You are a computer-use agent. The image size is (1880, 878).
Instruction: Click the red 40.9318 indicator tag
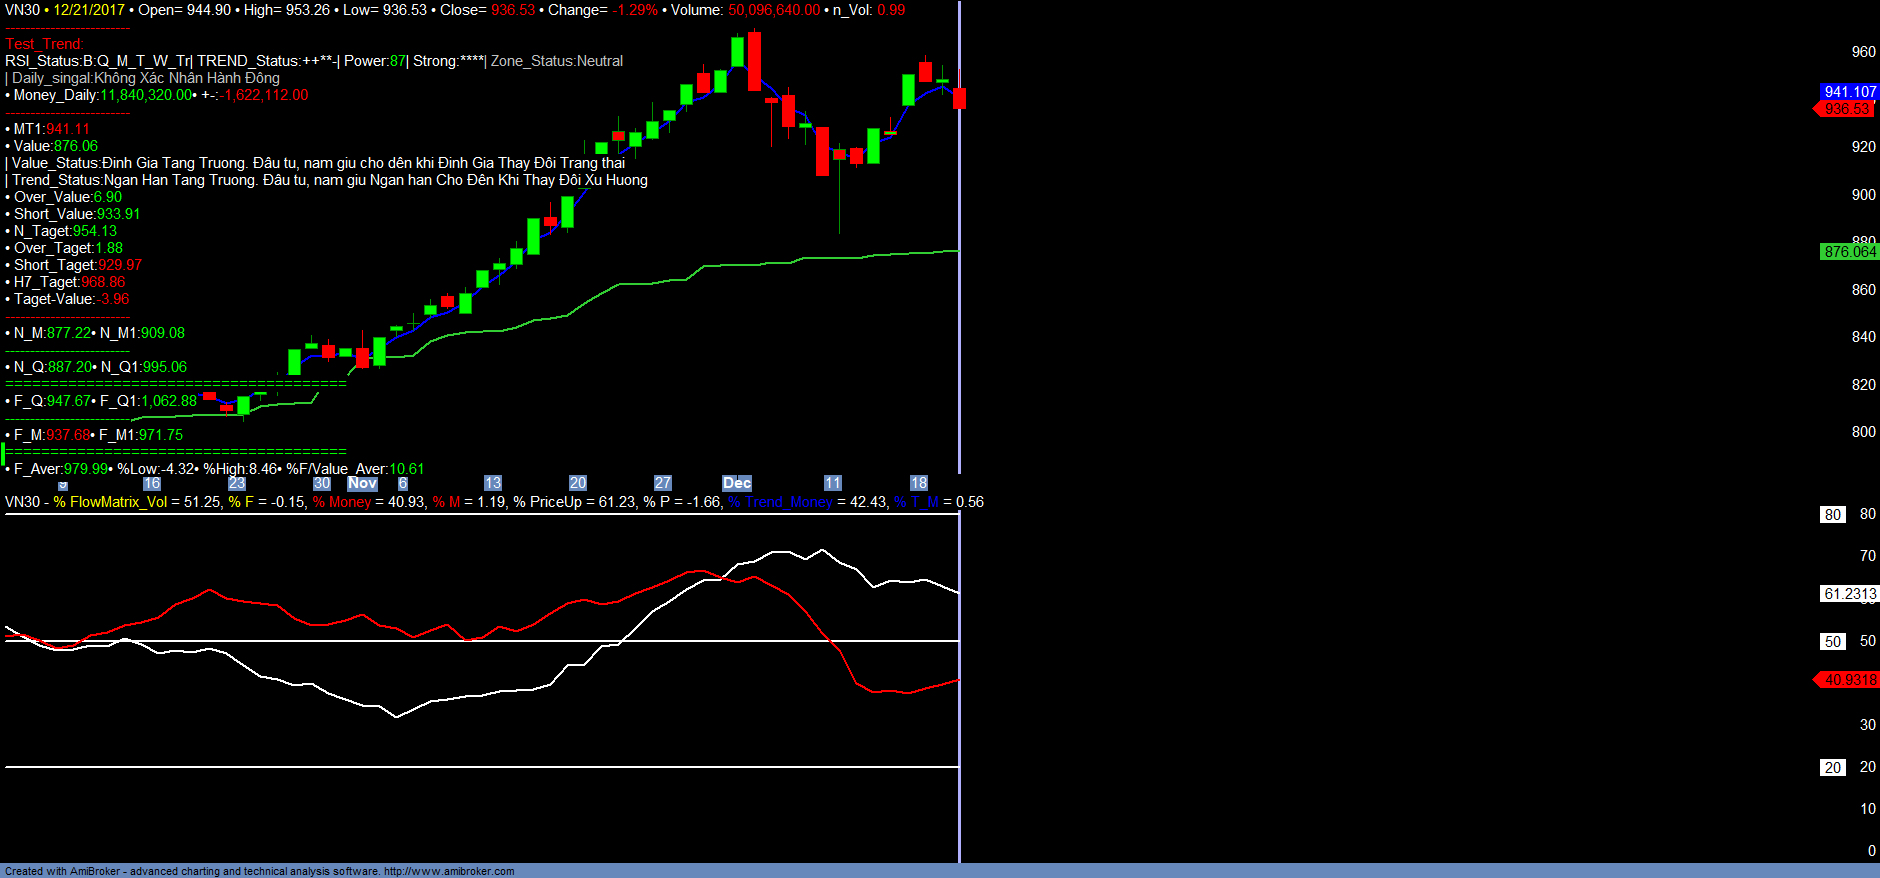1849,680
